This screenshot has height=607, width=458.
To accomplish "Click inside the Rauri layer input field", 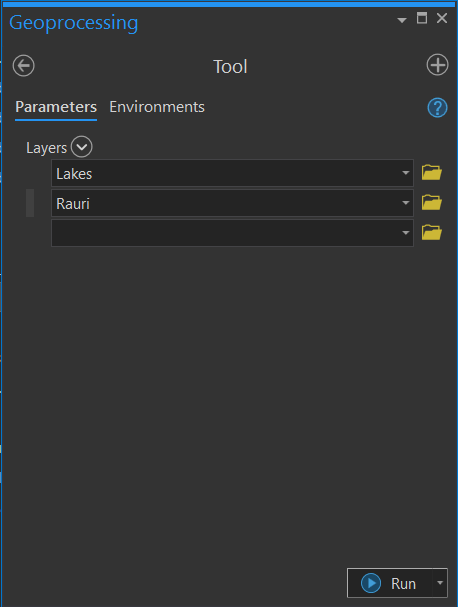I will point(232,203).
